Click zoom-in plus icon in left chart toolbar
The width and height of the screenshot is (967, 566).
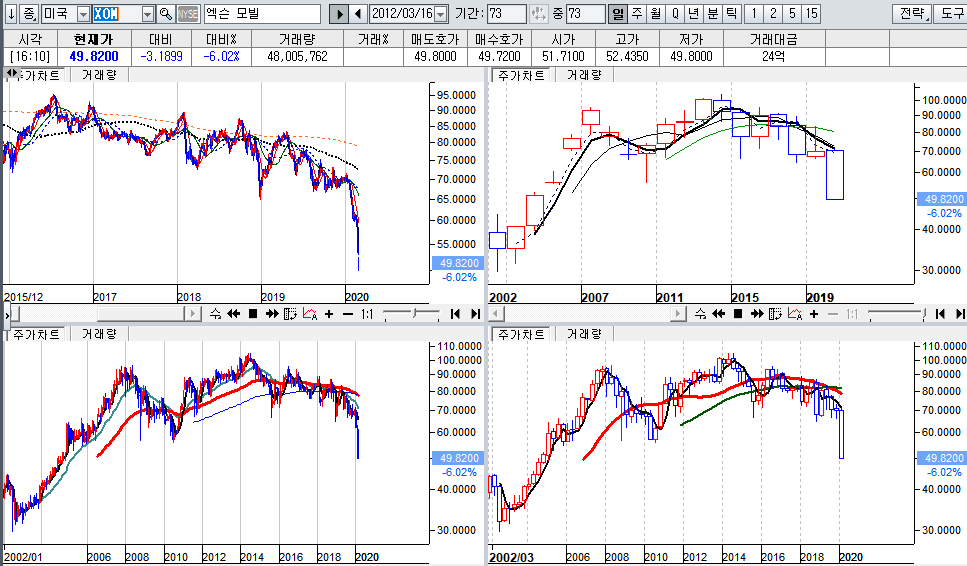point(329,314)
